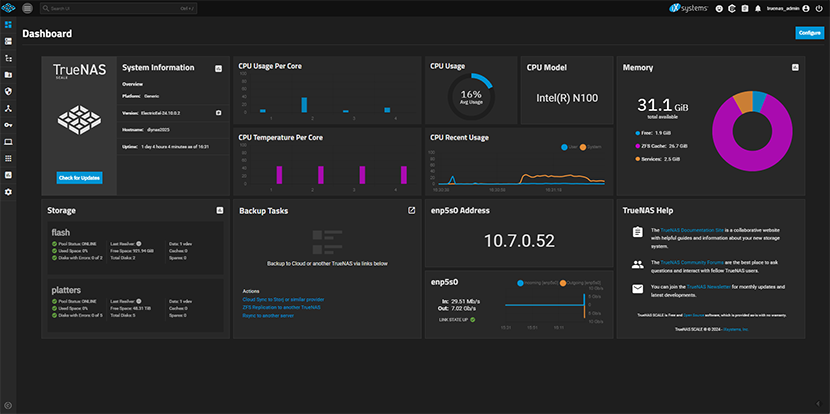Open System Information reports chart icon
830x414 pixels.
218,68
